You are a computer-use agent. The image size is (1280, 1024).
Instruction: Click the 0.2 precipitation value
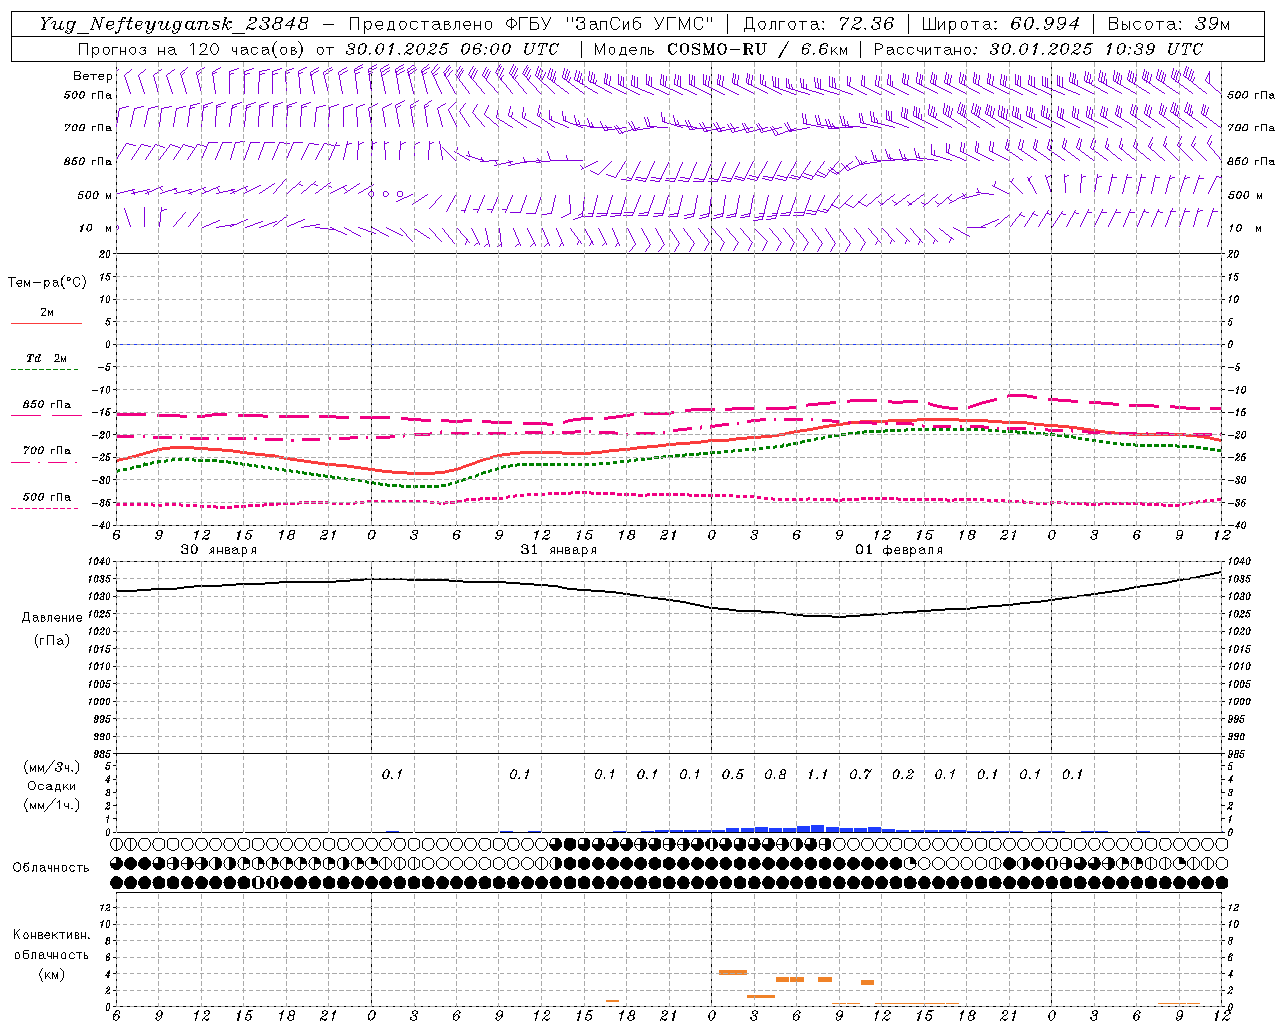(x=903, y=774)
